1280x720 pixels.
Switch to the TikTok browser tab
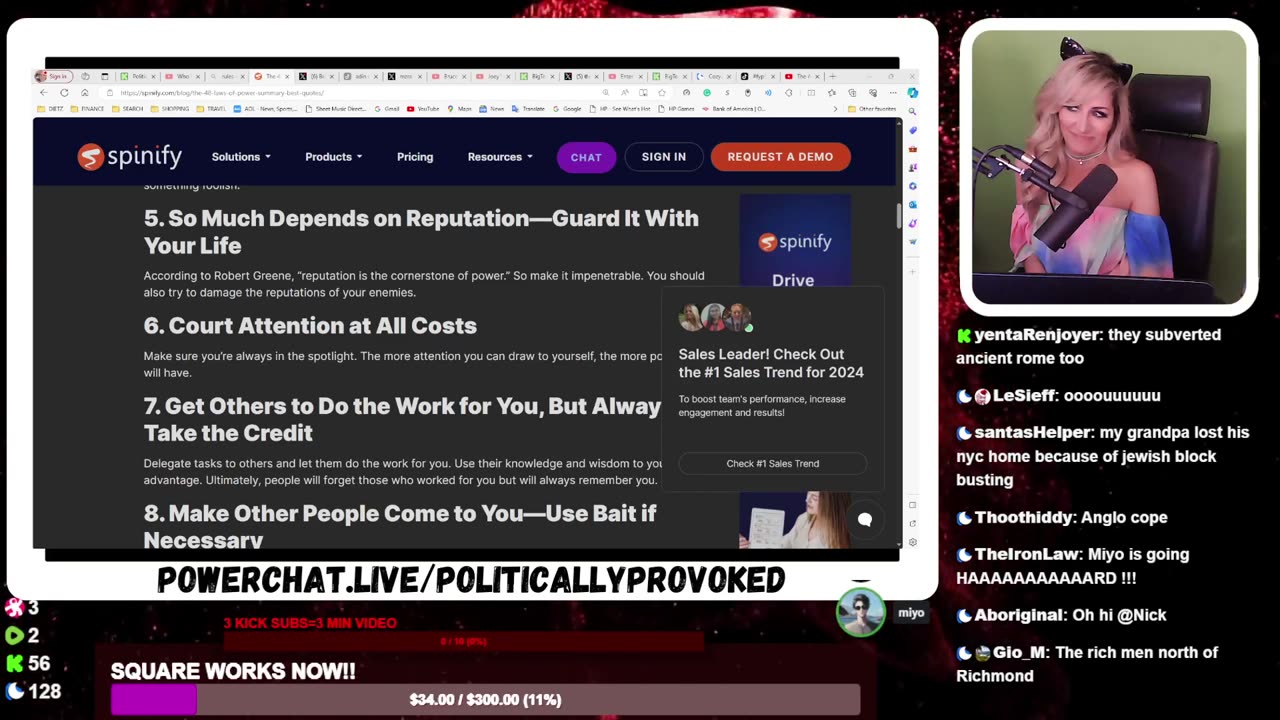point(759,76)
